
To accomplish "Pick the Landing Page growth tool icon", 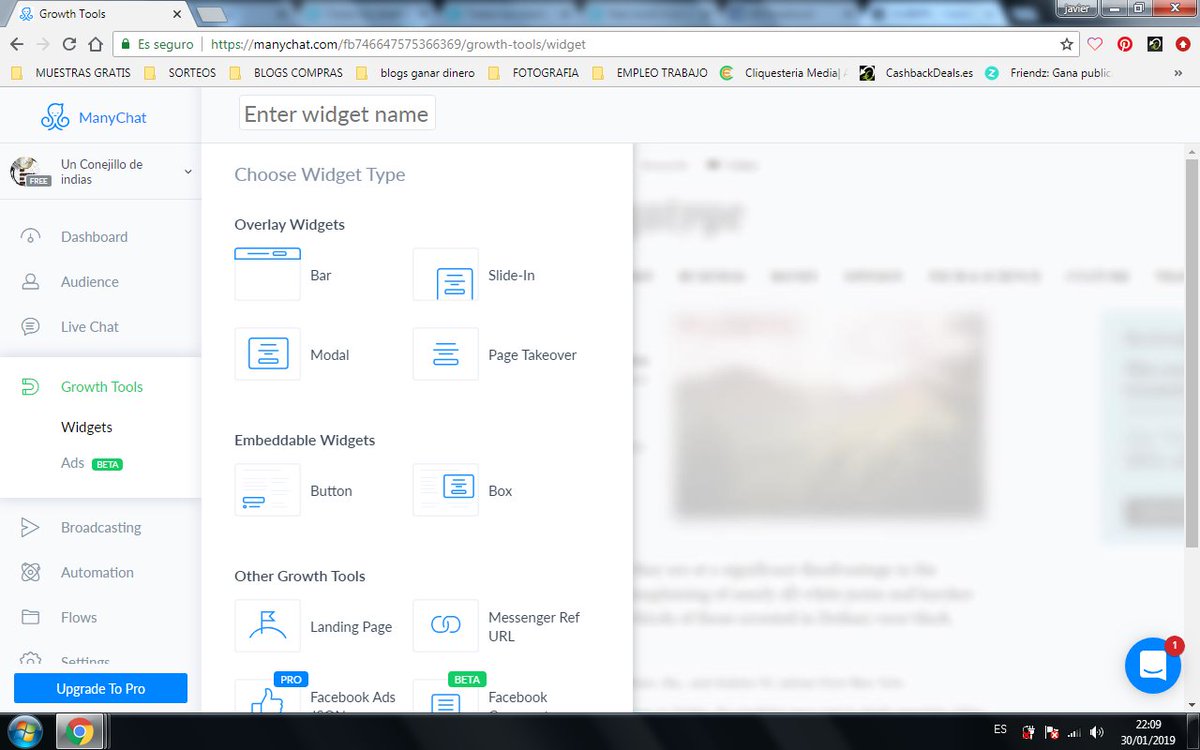I will pos(267,626).
